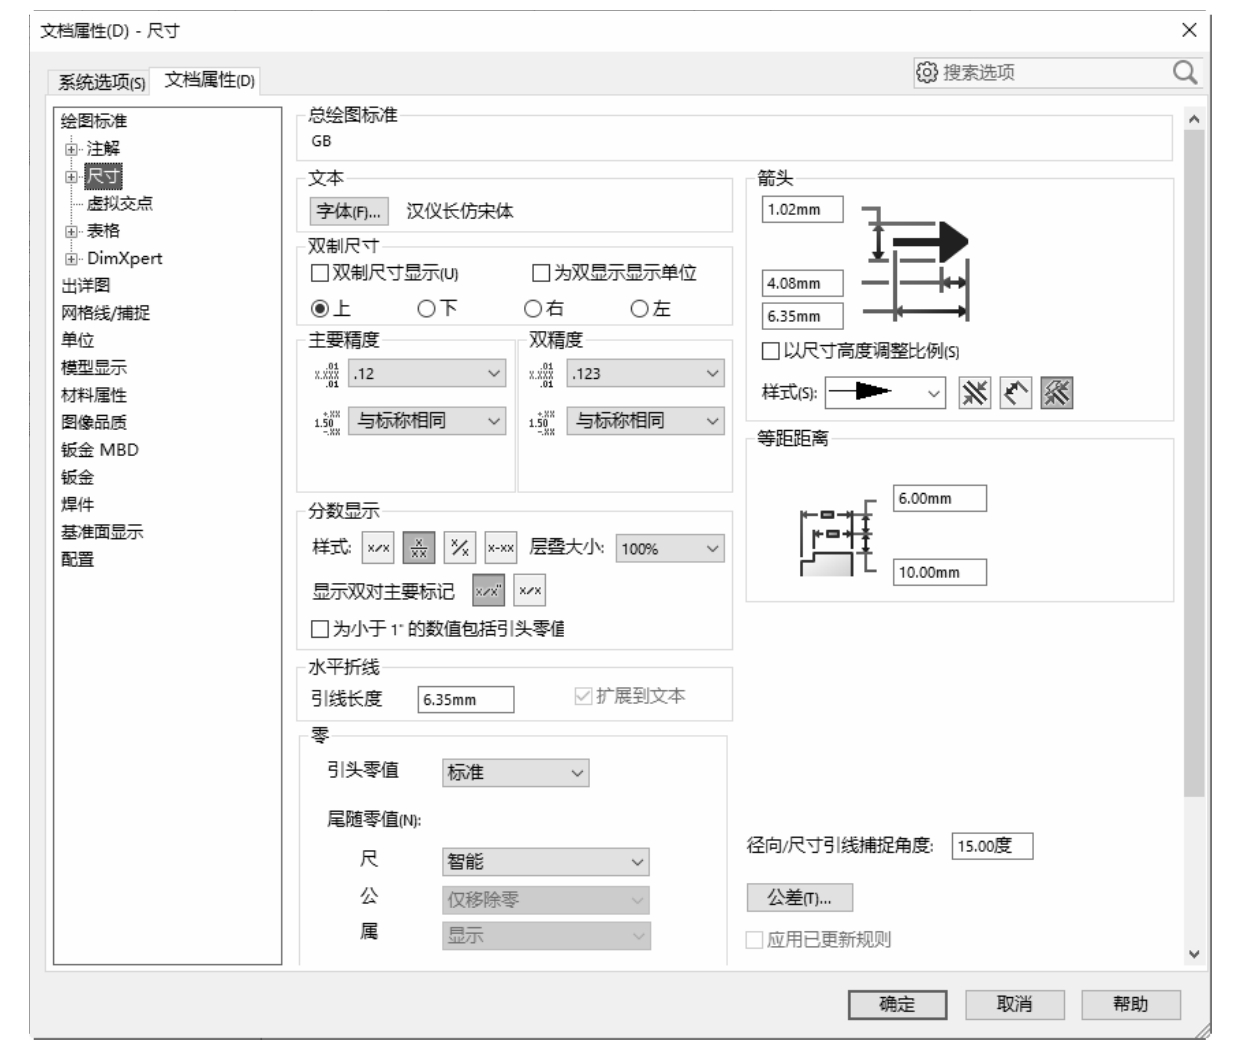The width and height of the screenshot is (1243, 1046).
Task: Select the stacked fraction style icon
Action: 419,548
